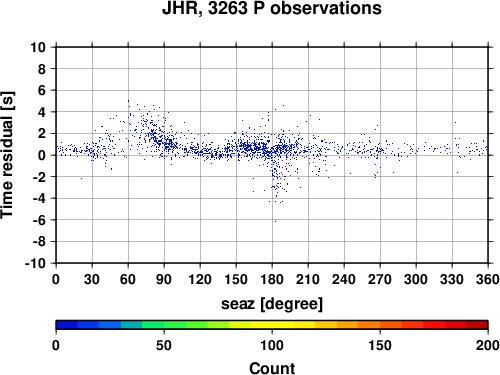Click the lowest outlier point near -6 seconds

click(x=275, y=221)
